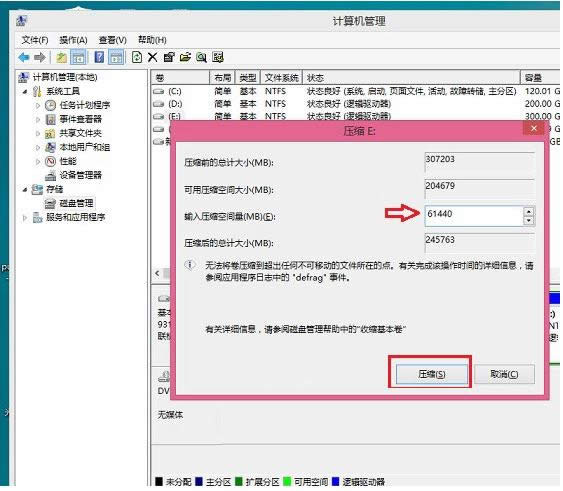Close the 压缩 E: dialog
The width and height of the screenshot is (563, 491).
click(534, 128)
